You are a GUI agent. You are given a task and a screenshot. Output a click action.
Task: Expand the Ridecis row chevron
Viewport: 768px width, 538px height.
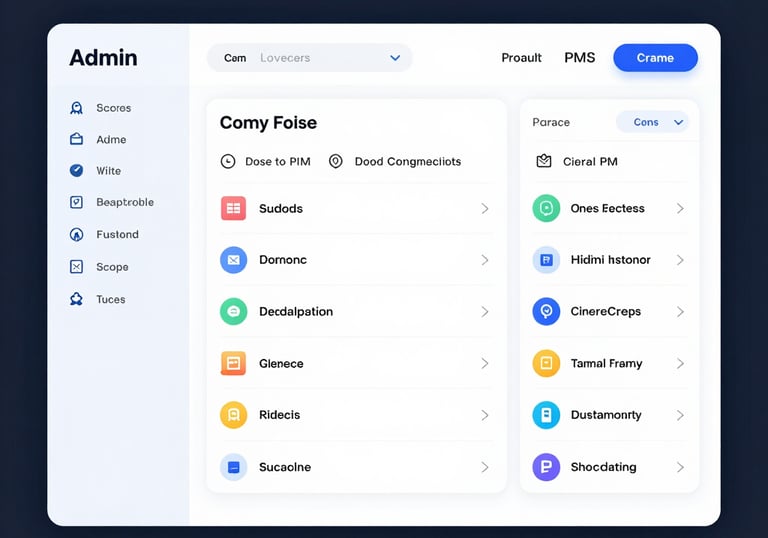pos(485,415)
